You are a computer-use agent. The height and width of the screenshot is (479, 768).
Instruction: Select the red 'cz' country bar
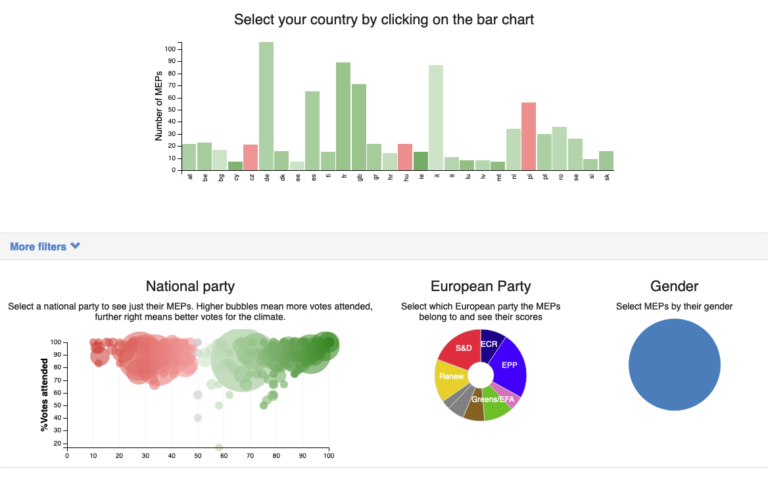(x=251, y=157)
